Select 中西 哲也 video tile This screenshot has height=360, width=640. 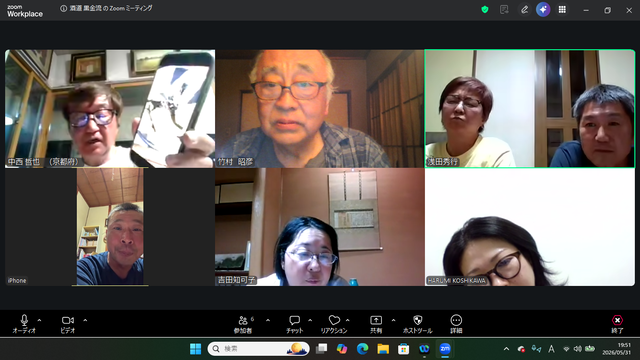110,109
